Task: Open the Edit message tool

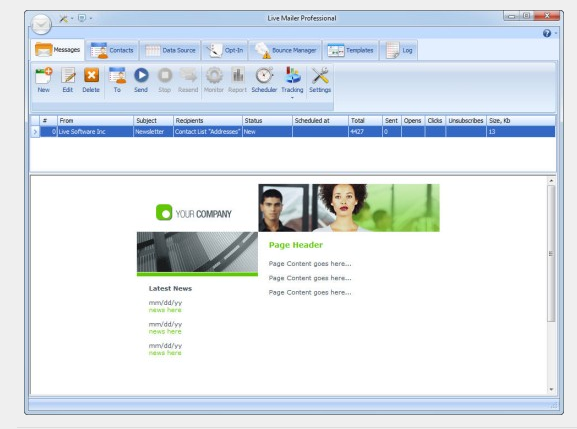Action: 68,80
